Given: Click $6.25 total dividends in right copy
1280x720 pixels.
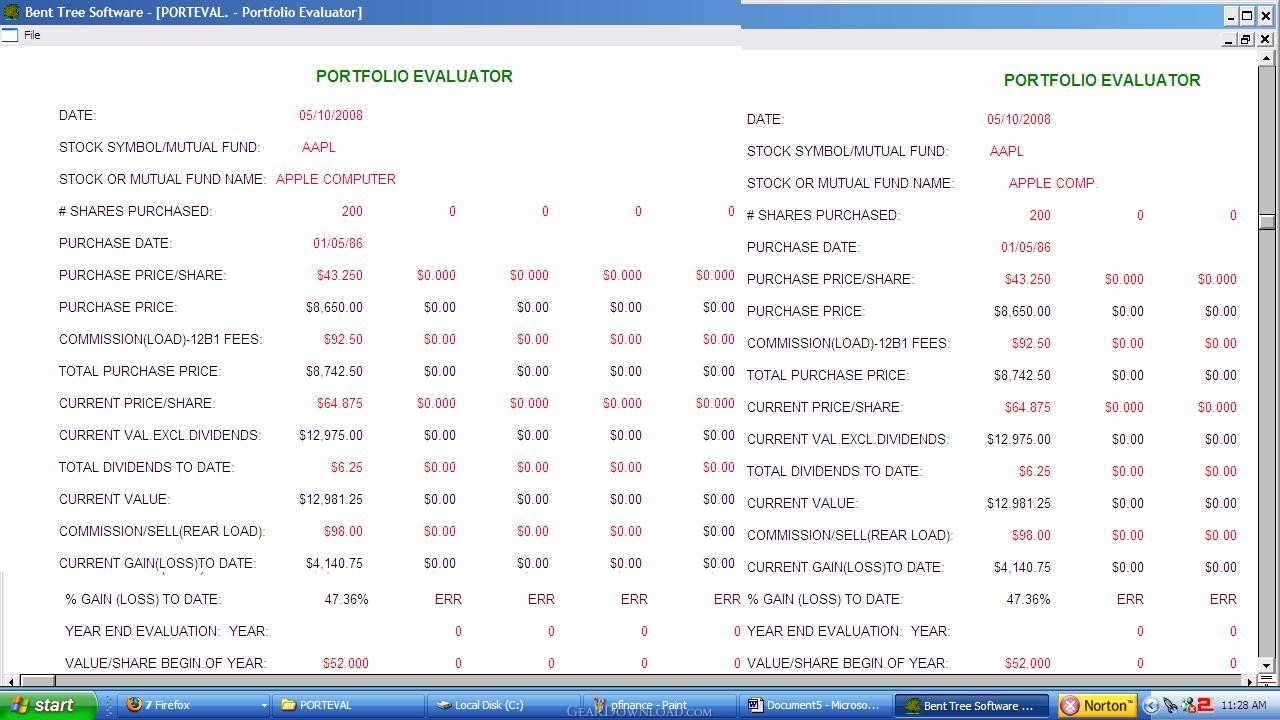Looking at the screenshot, I should pos(1035,471).
